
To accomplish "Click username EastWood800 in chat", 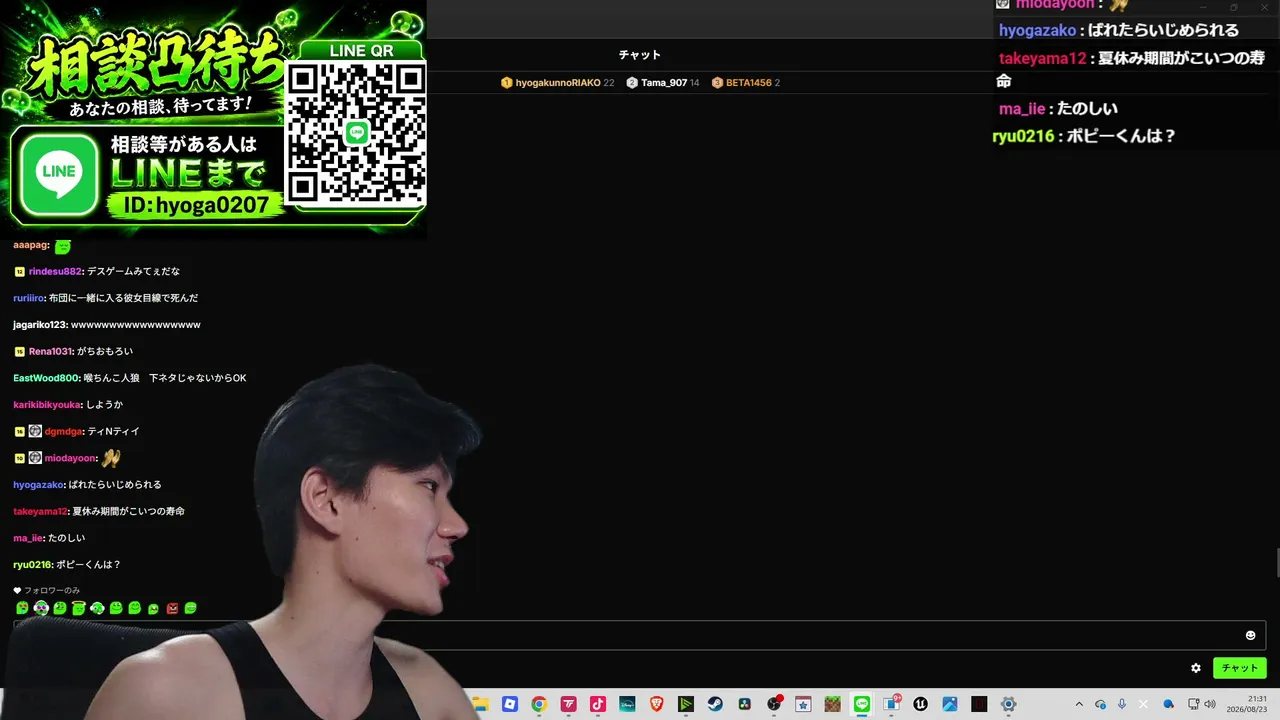I will coord(45,378).
